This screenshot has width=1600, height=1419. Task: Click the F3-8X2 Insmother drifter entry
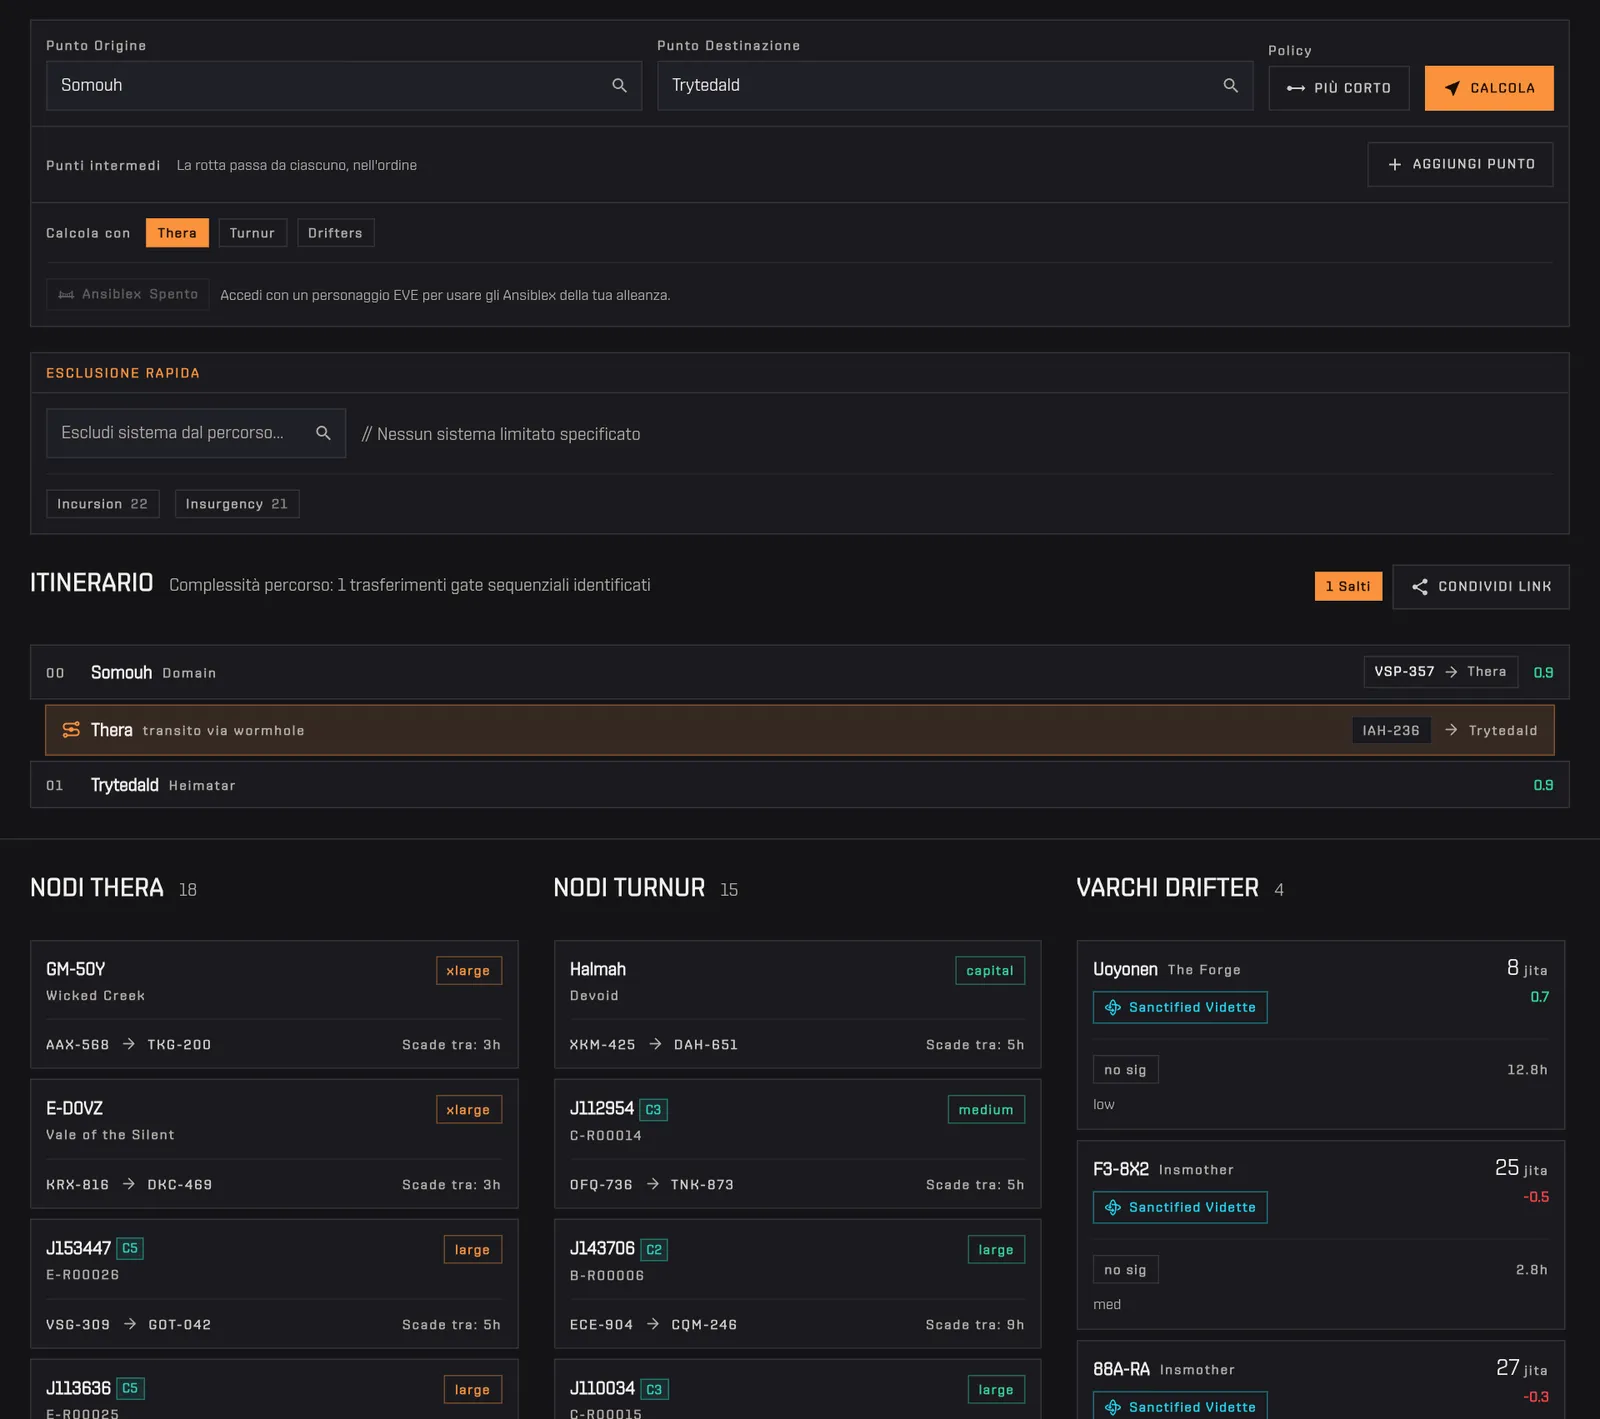pyautogui.click(x=1321, y=1235)
